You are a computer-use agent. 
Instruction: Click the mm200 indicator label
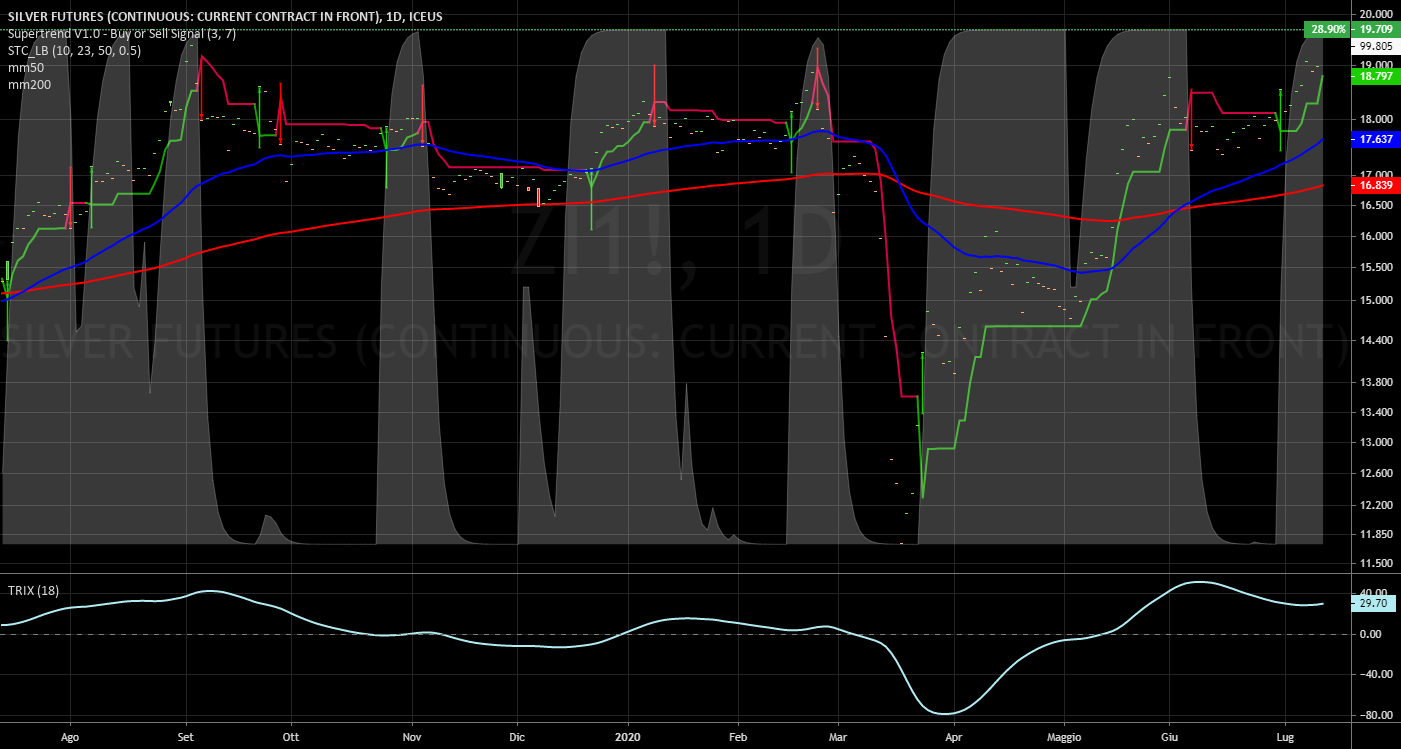pyautogui.click(x=27, y=84)
